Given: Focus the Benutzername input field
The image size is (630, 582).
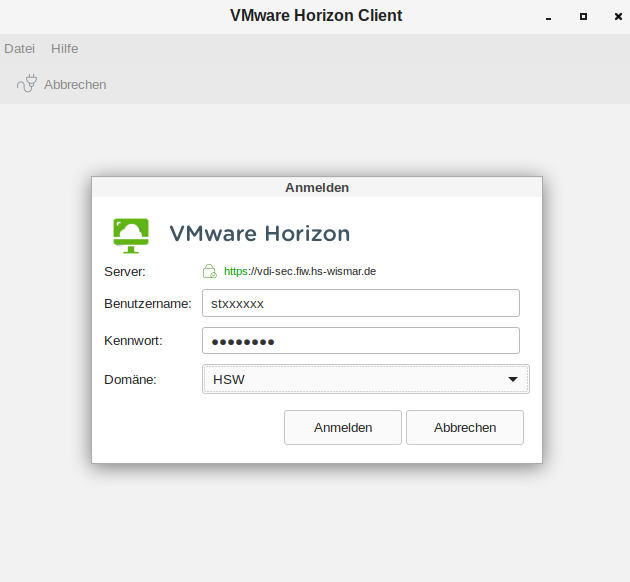Looking at the screenshot, I should (361, 303).
